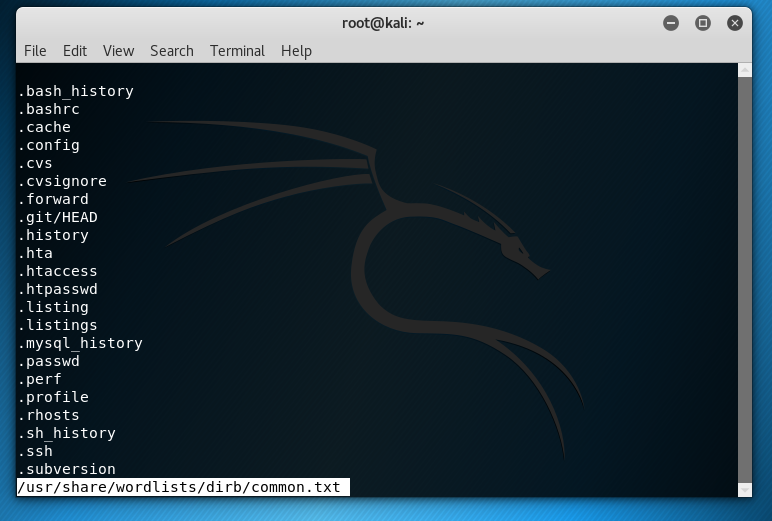Click the .profile entry
This screenshot has width=772, height=521.
tap(53, 397)
